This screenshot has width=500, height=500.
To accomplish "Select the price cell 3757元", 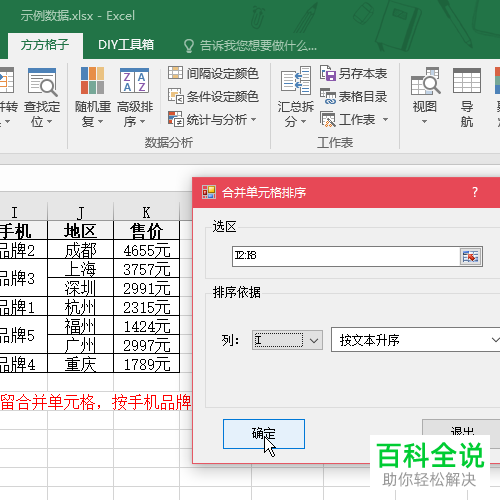I will point(147,269).
